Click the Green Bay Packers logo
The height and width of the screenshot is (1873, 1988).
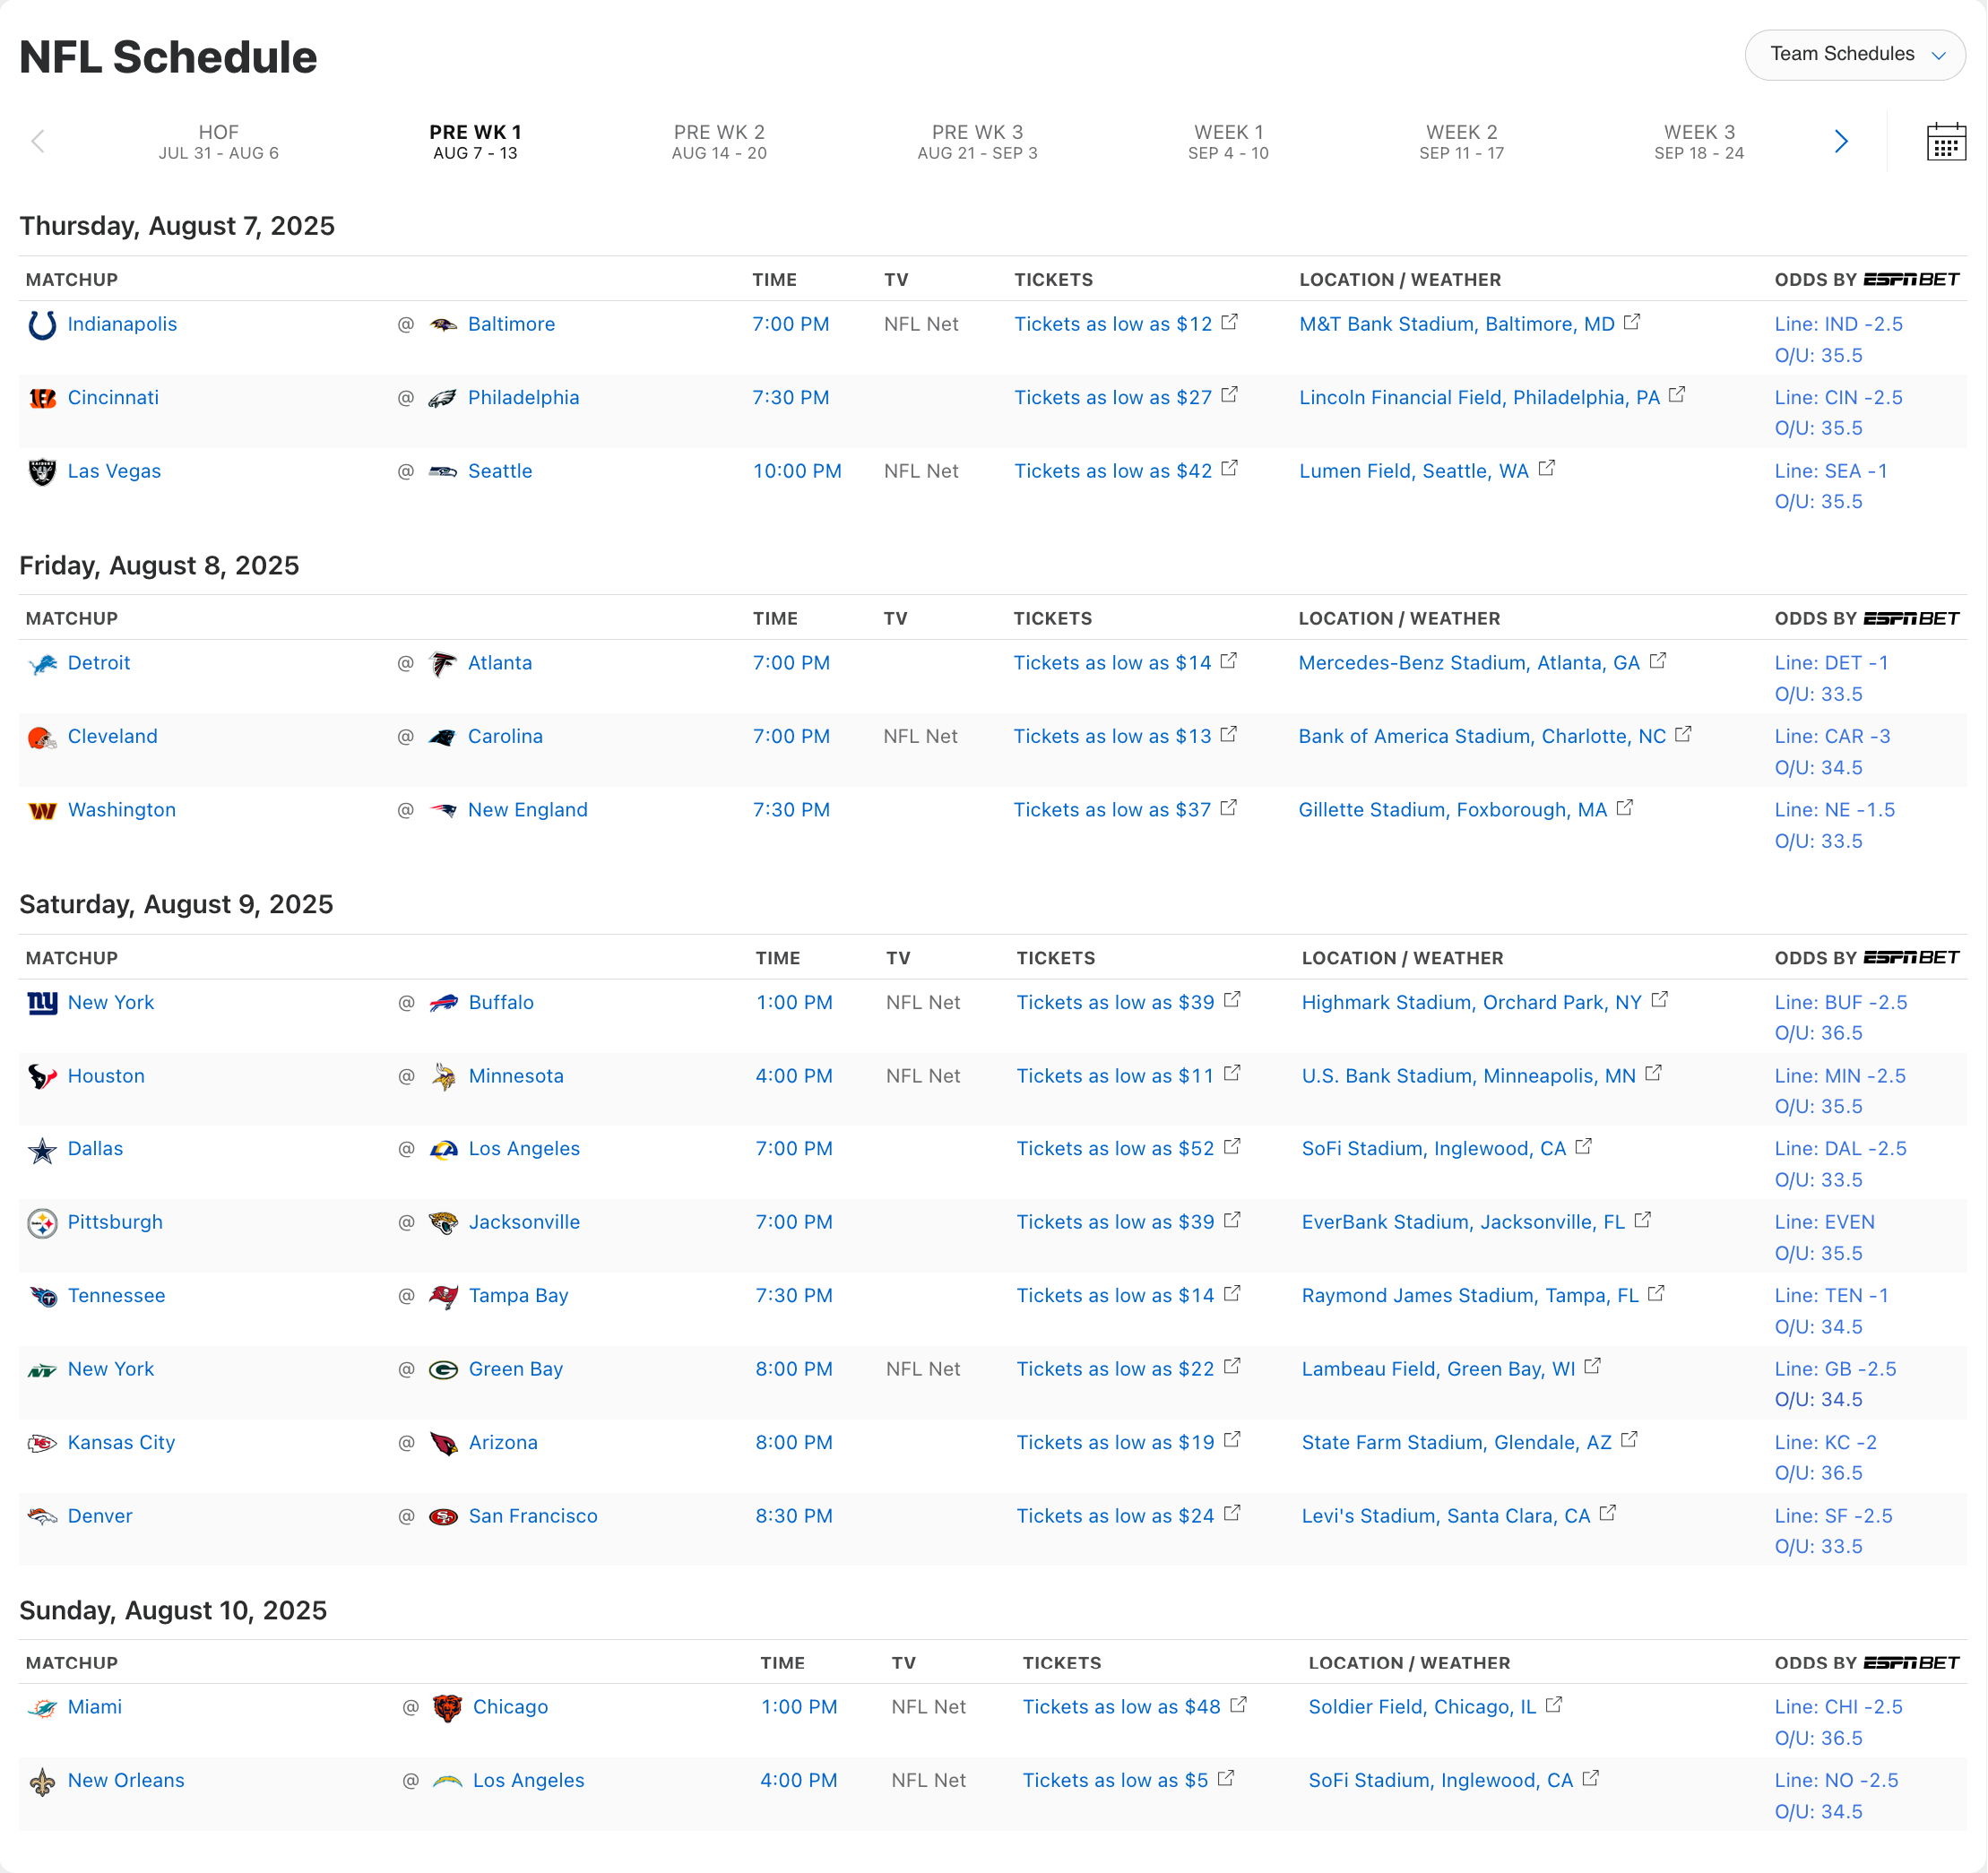click(x=444, y=1370)
